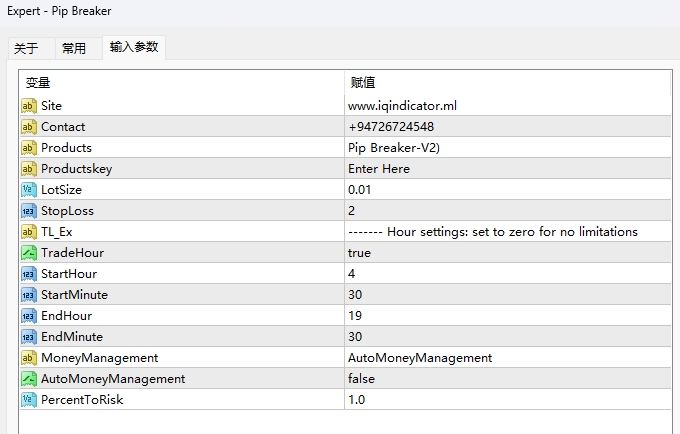The image size is (680, 434).
Task: Select the integer icon beside StartHour
Action: [x=28, y=273]
